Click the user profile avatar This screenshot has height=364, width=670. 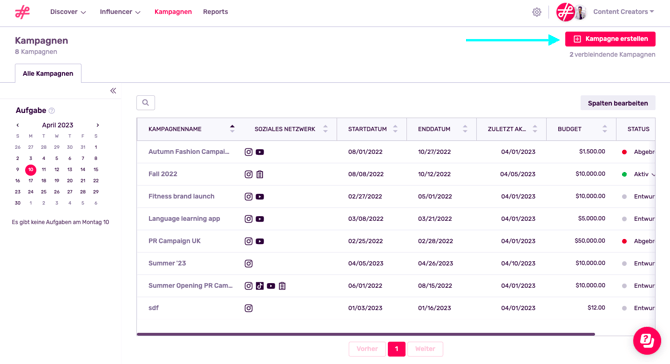tap(580, 12)
